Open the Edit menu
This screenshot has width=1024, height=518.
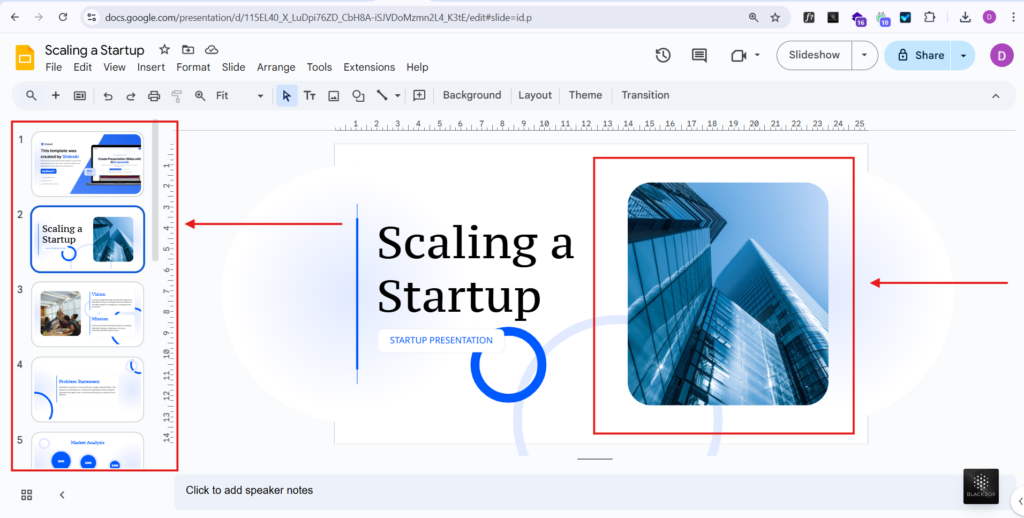(x=82, y=67)
